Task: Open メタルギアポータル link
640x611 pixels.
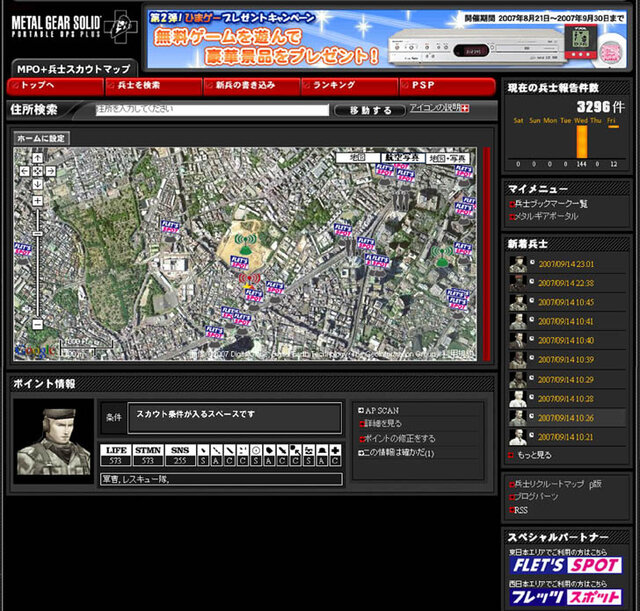Action: click(x=544, y=216)
